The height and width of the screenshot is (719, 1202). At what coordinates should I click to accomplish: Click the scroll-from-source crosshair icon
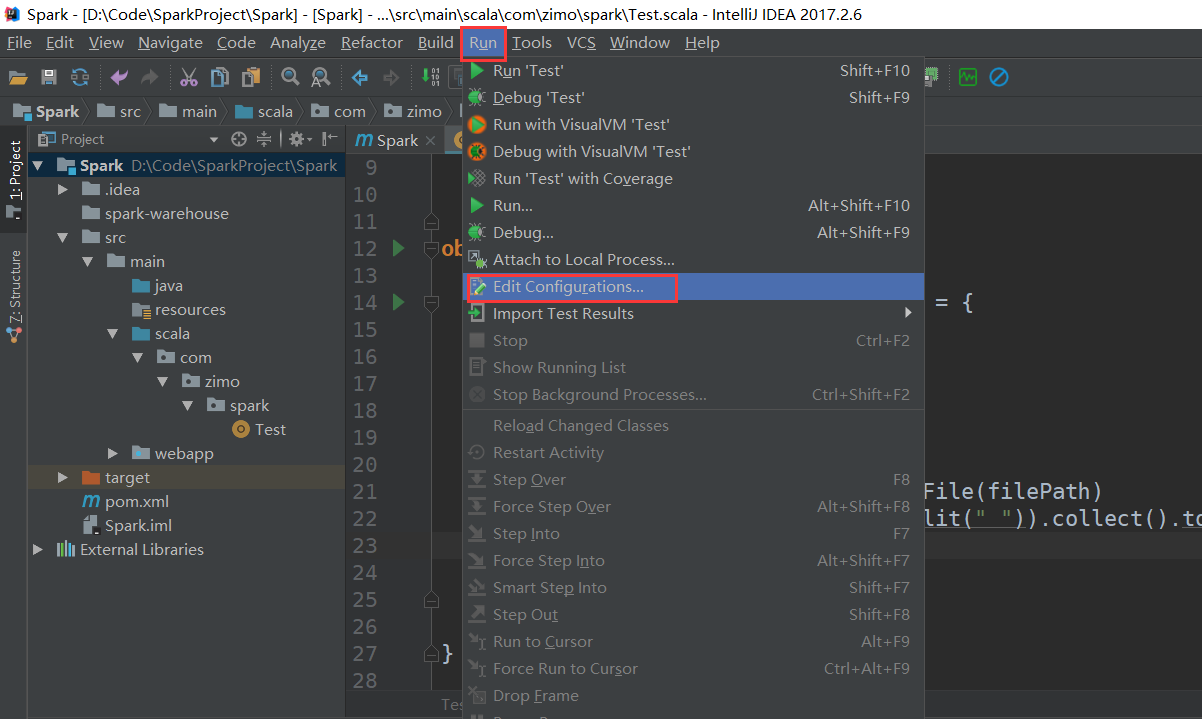[x=239, y=139]
